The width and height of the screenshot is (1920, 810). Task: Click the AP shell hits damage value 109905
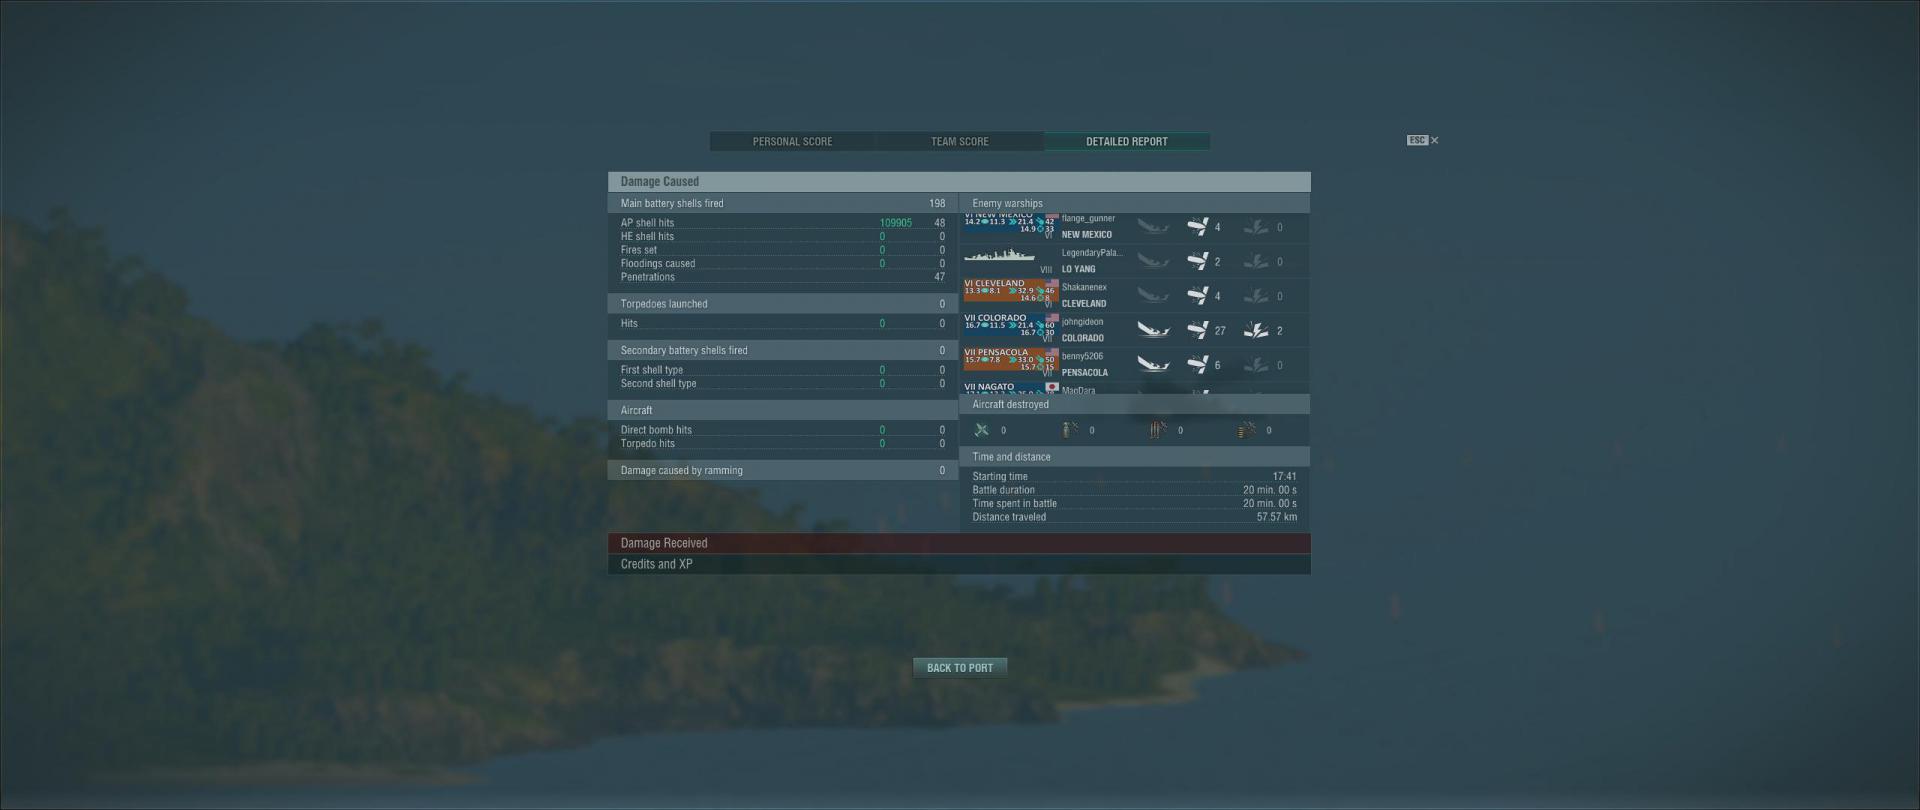point(895,223)
